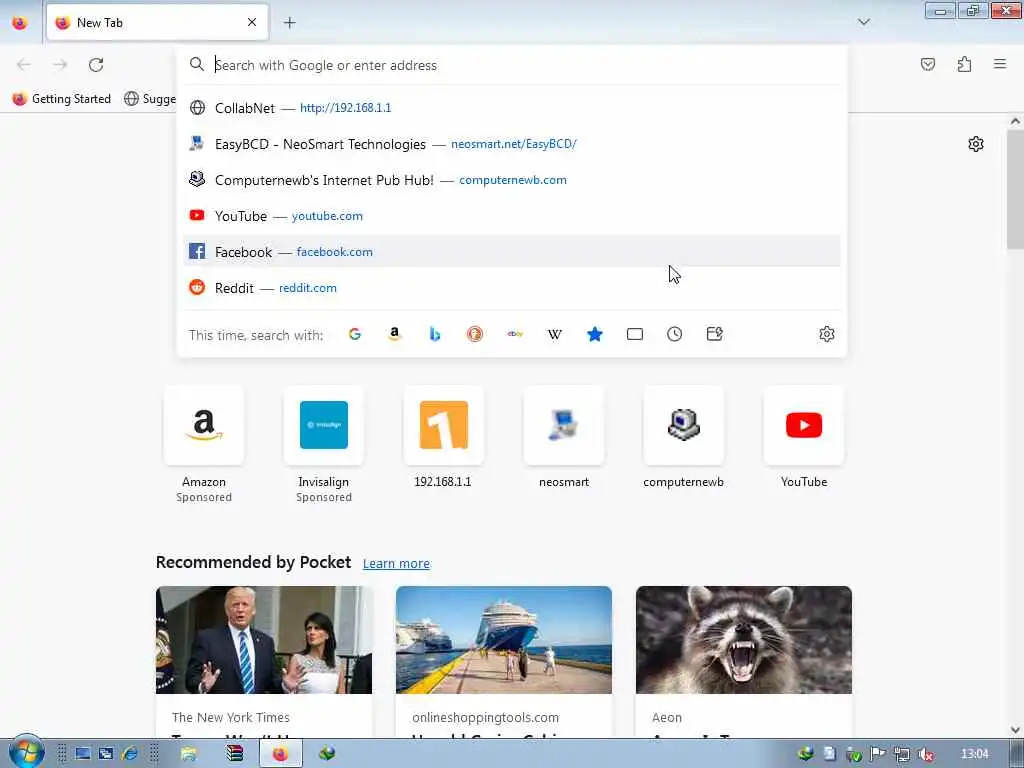Click scrollbar down arrow
The image size is (1024, 768).
(1015, 729)
